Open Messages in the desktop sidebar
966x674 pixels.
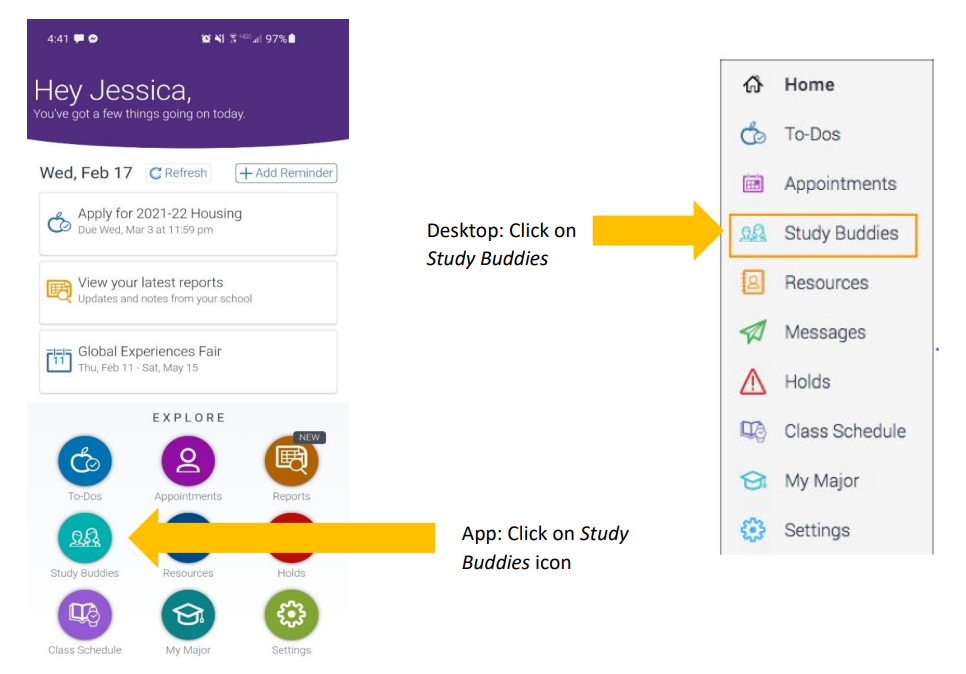click(x=824, y=333)
